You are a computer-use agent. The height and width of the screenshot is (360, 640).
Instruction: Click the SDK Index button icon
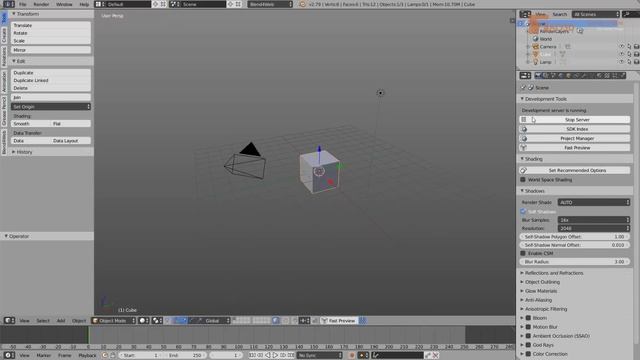click(x=524, y=129)
